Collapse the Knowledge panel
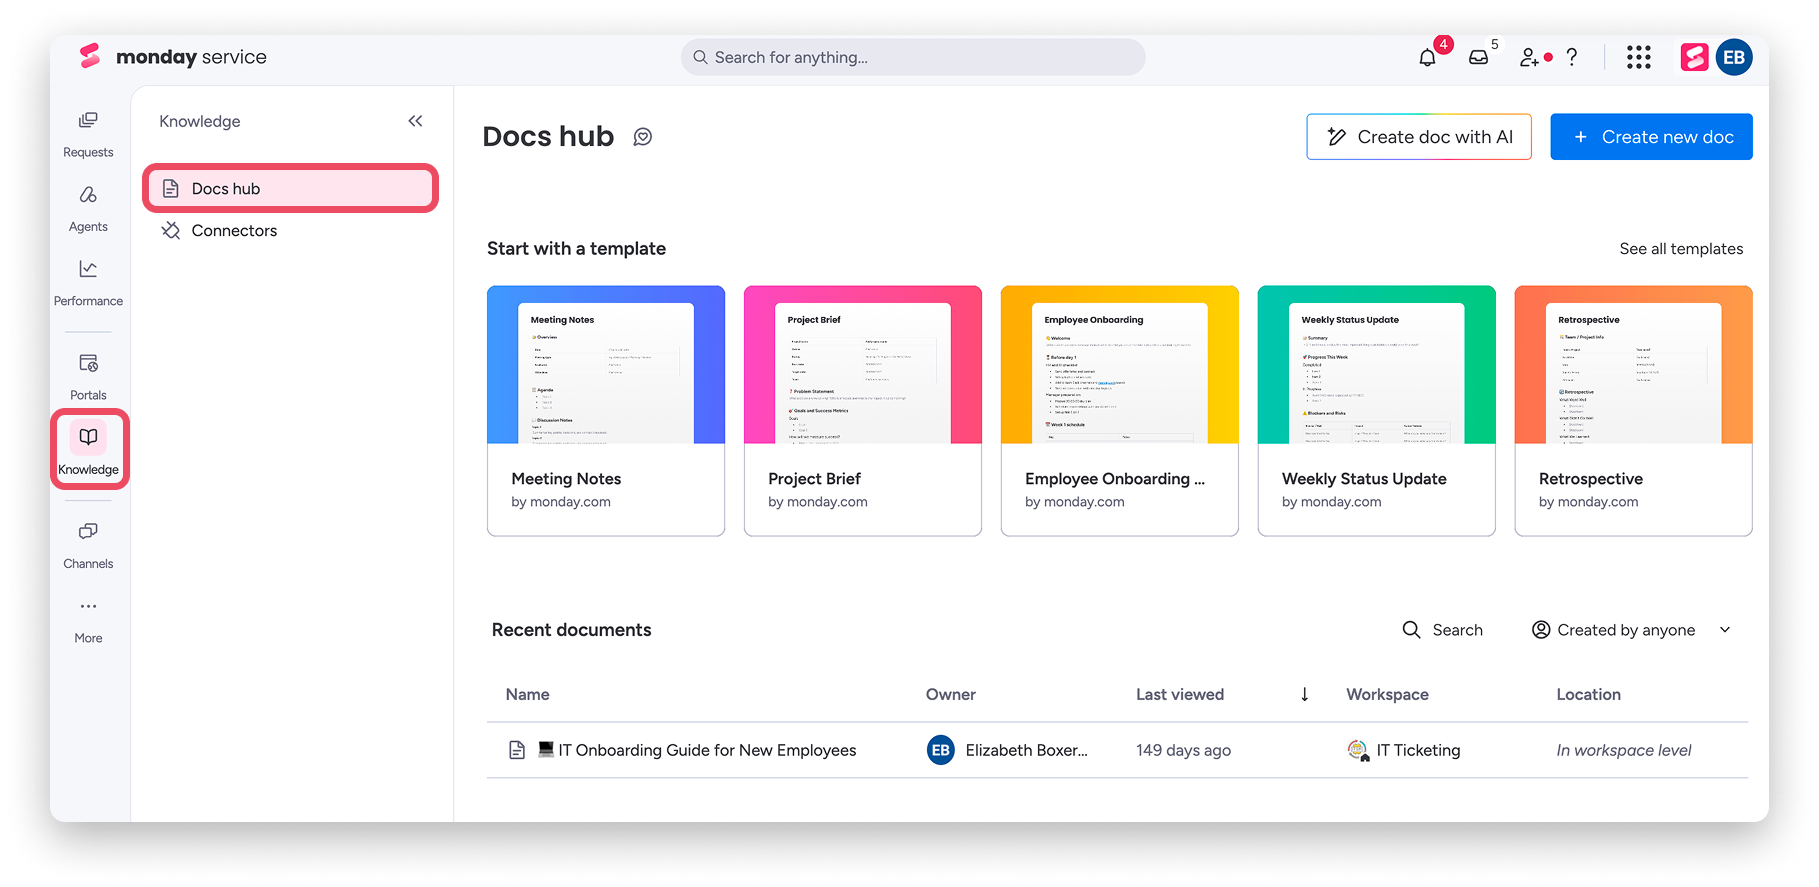The width and height of the screenshot is (1819, 887). [x=415, y=121]
